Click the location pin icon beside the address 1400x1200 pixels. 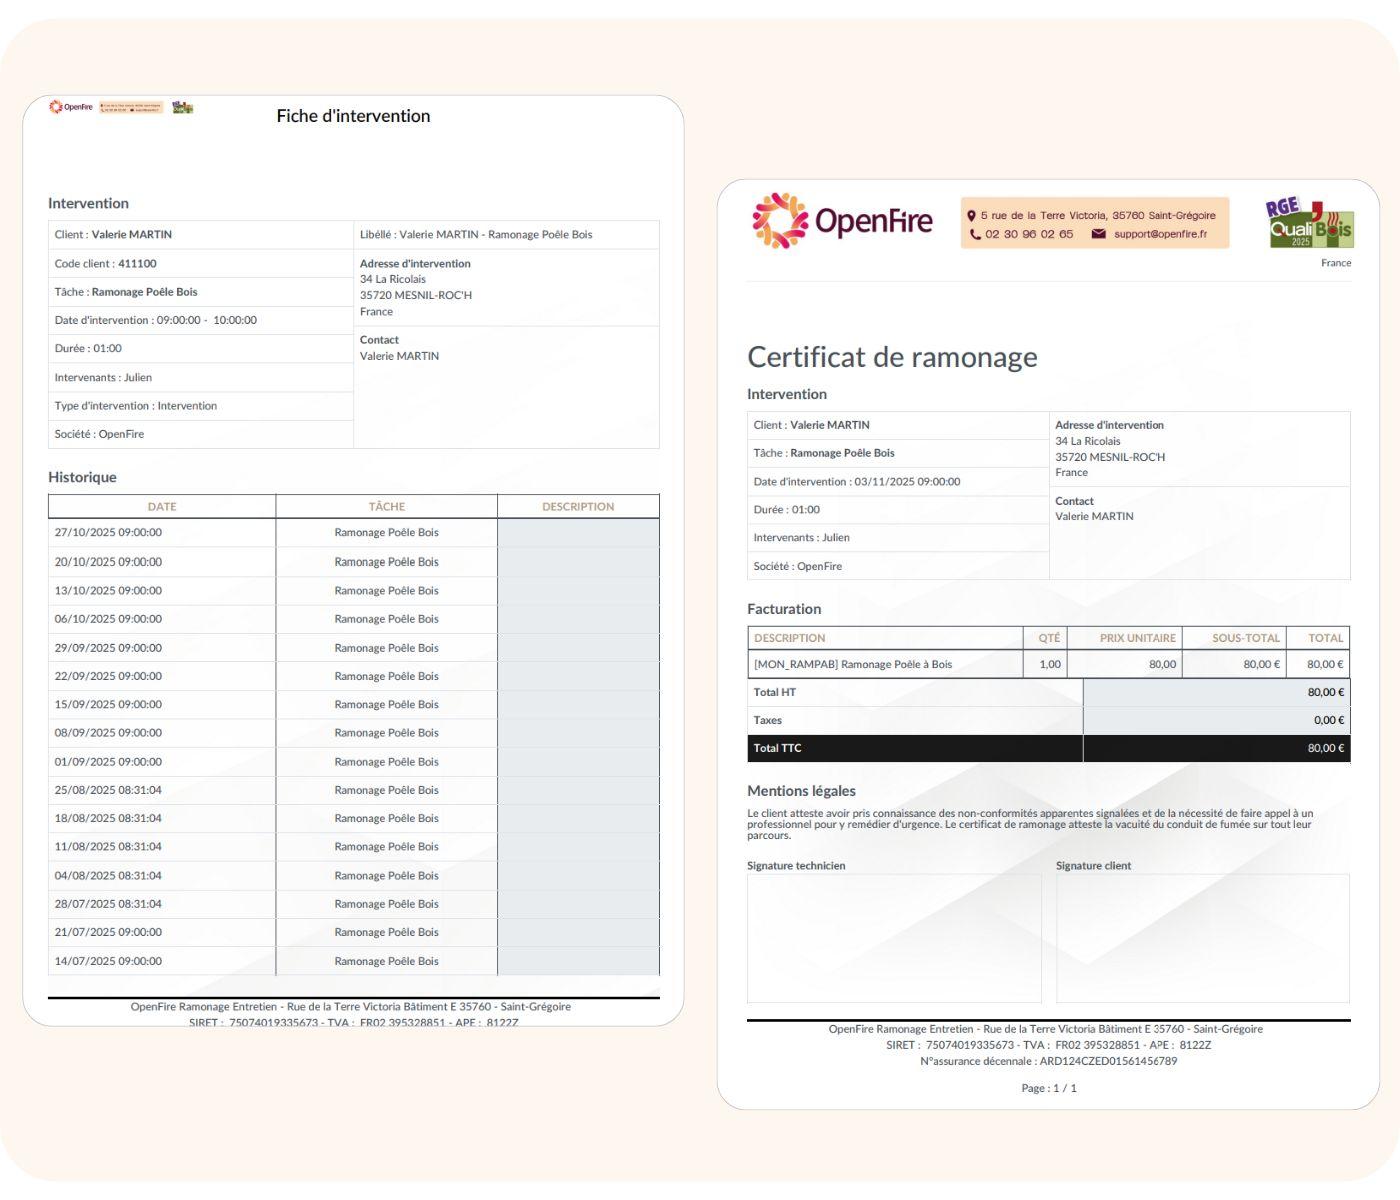click(971, 216)
